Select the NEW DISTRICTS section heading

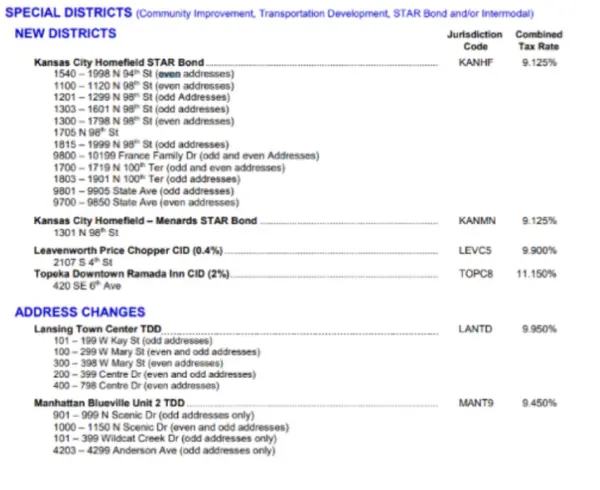65,34
